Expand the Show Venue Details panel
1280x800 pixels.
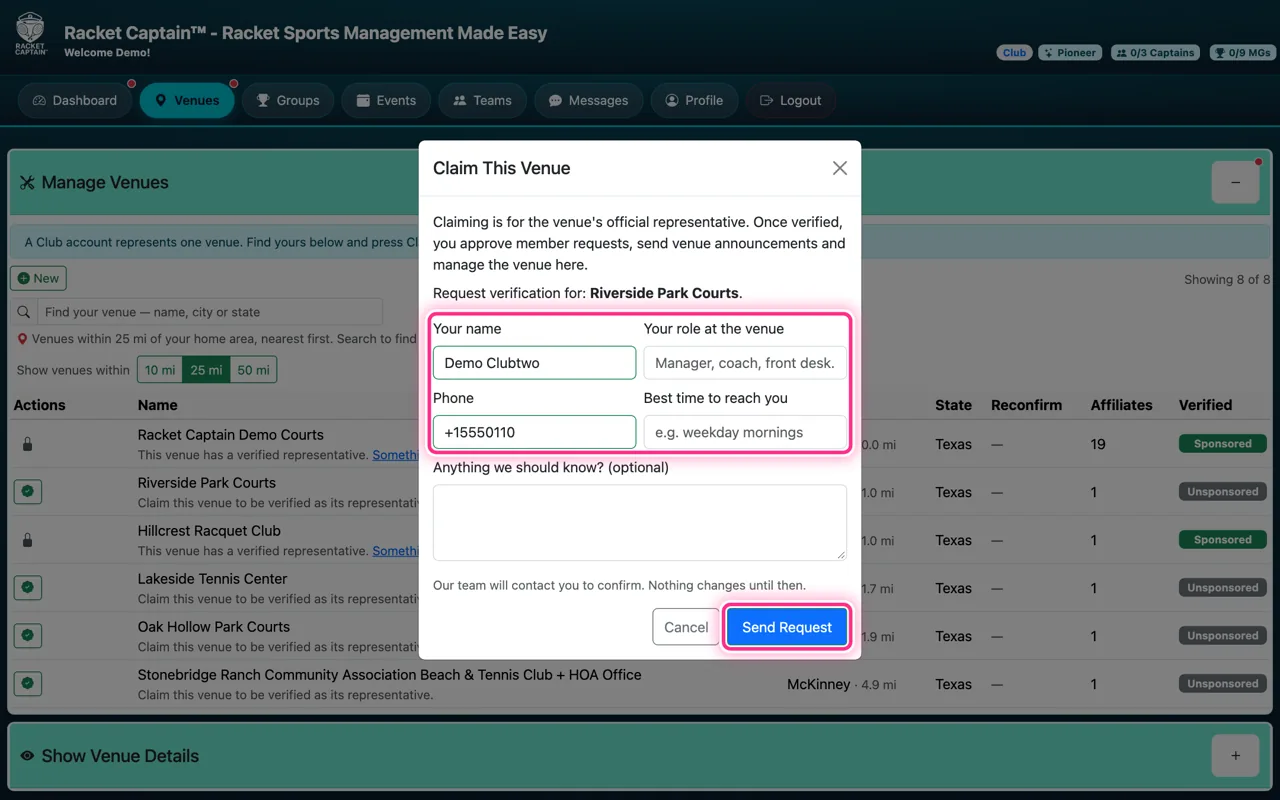coord(1235,756)
